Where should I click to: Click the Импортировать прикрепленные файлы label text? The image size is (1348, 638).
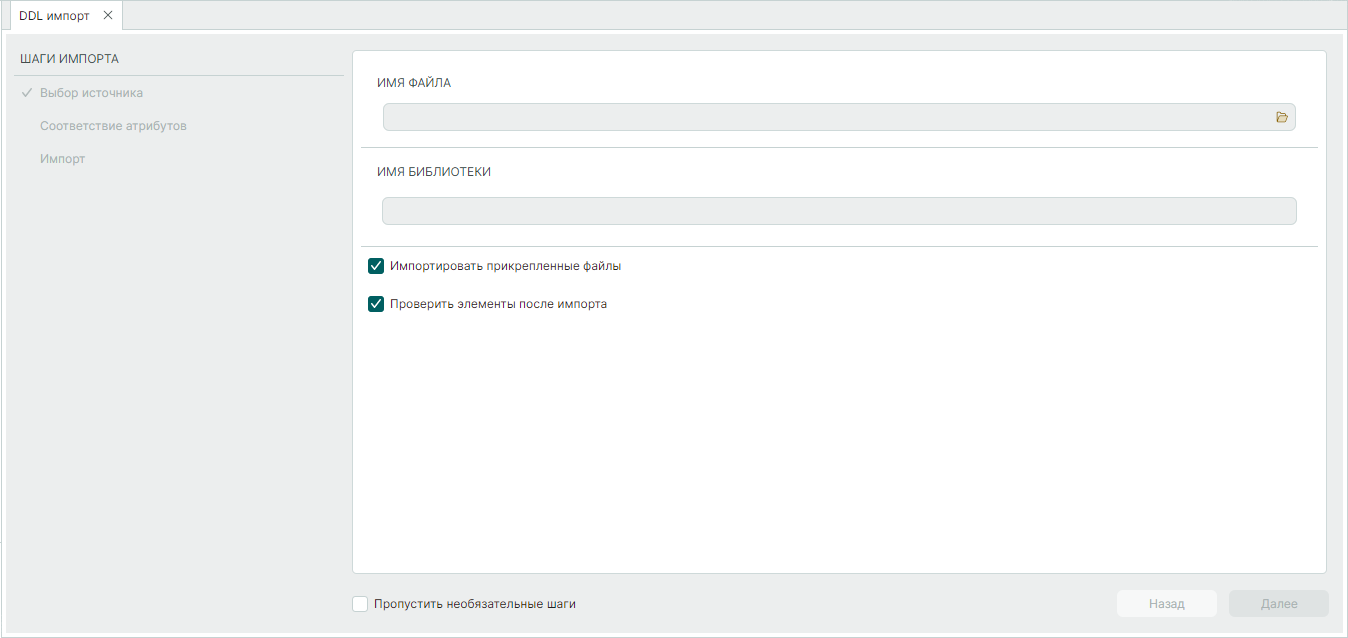click(505, 266)
